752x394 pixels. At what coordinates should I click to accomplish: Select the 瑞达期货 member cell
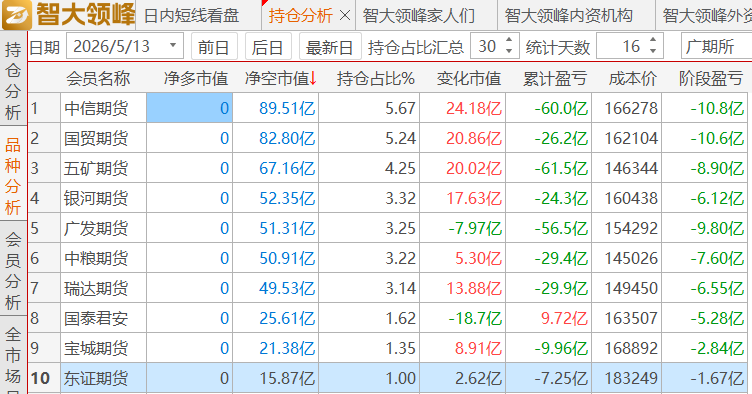click(103, 288)
